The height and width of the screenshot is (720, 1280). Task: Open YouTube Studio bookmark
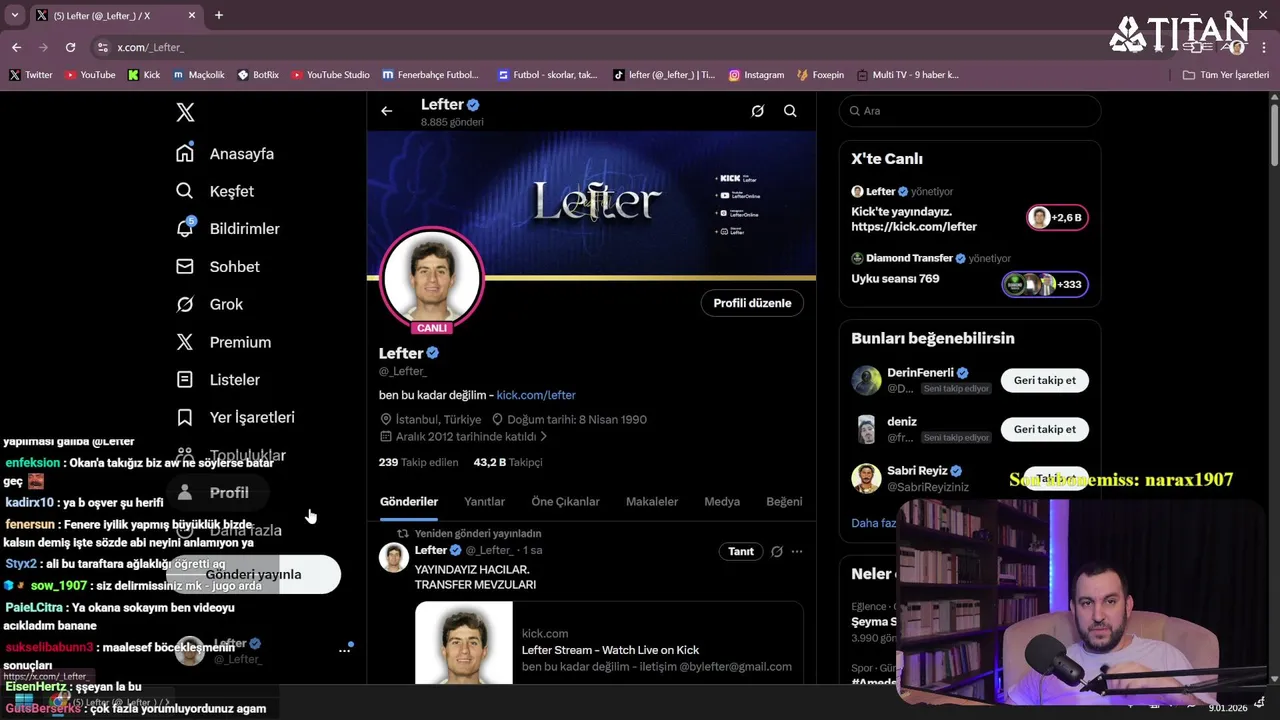[x=330, y=75]
